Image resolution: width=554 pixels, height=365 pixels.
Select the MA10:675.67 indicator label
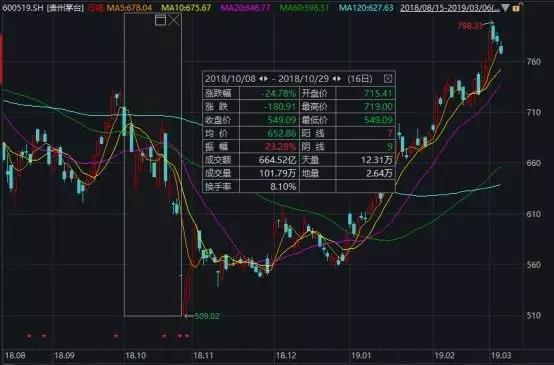[x=187, y=7]
